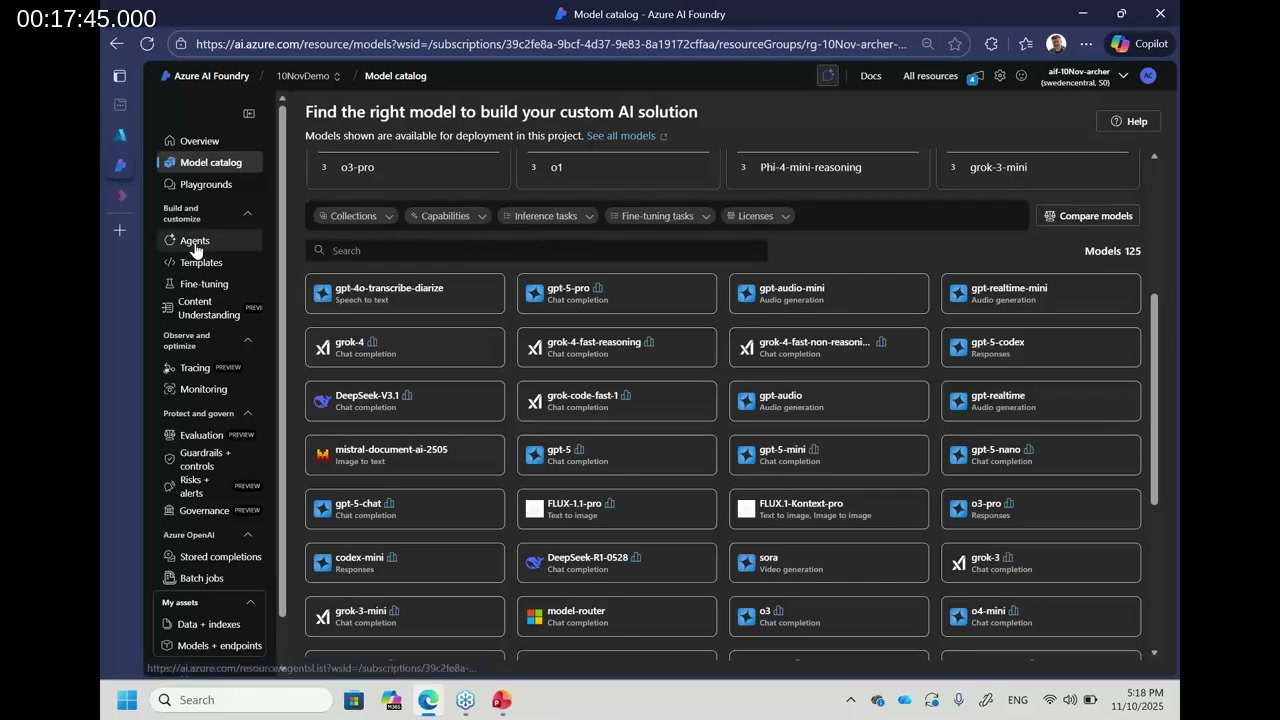
Task: Click the Evaluation sidebar icon
Action: click(x=169, y=435)
